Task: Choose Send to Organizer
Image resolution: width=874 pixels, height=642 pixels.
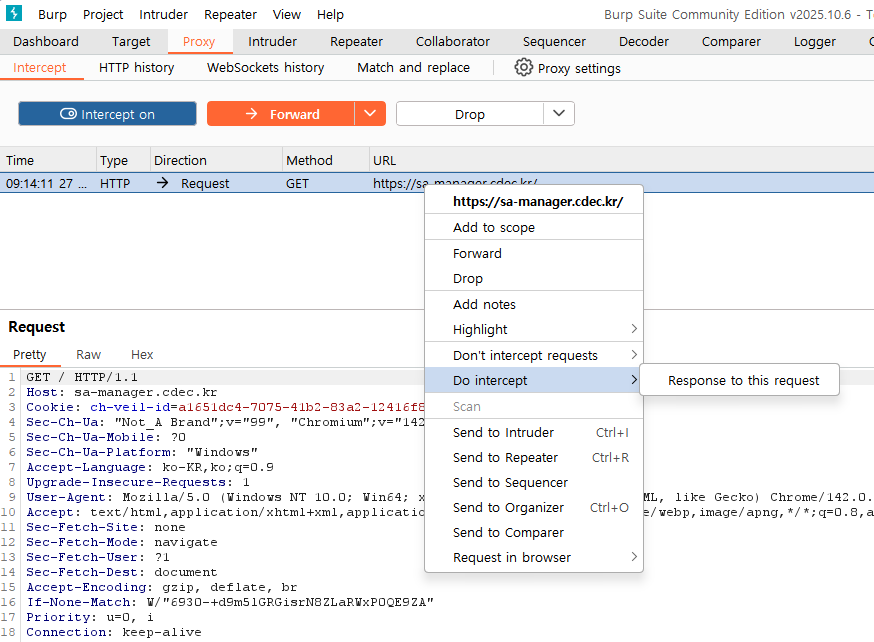Action: pos(534,508)
